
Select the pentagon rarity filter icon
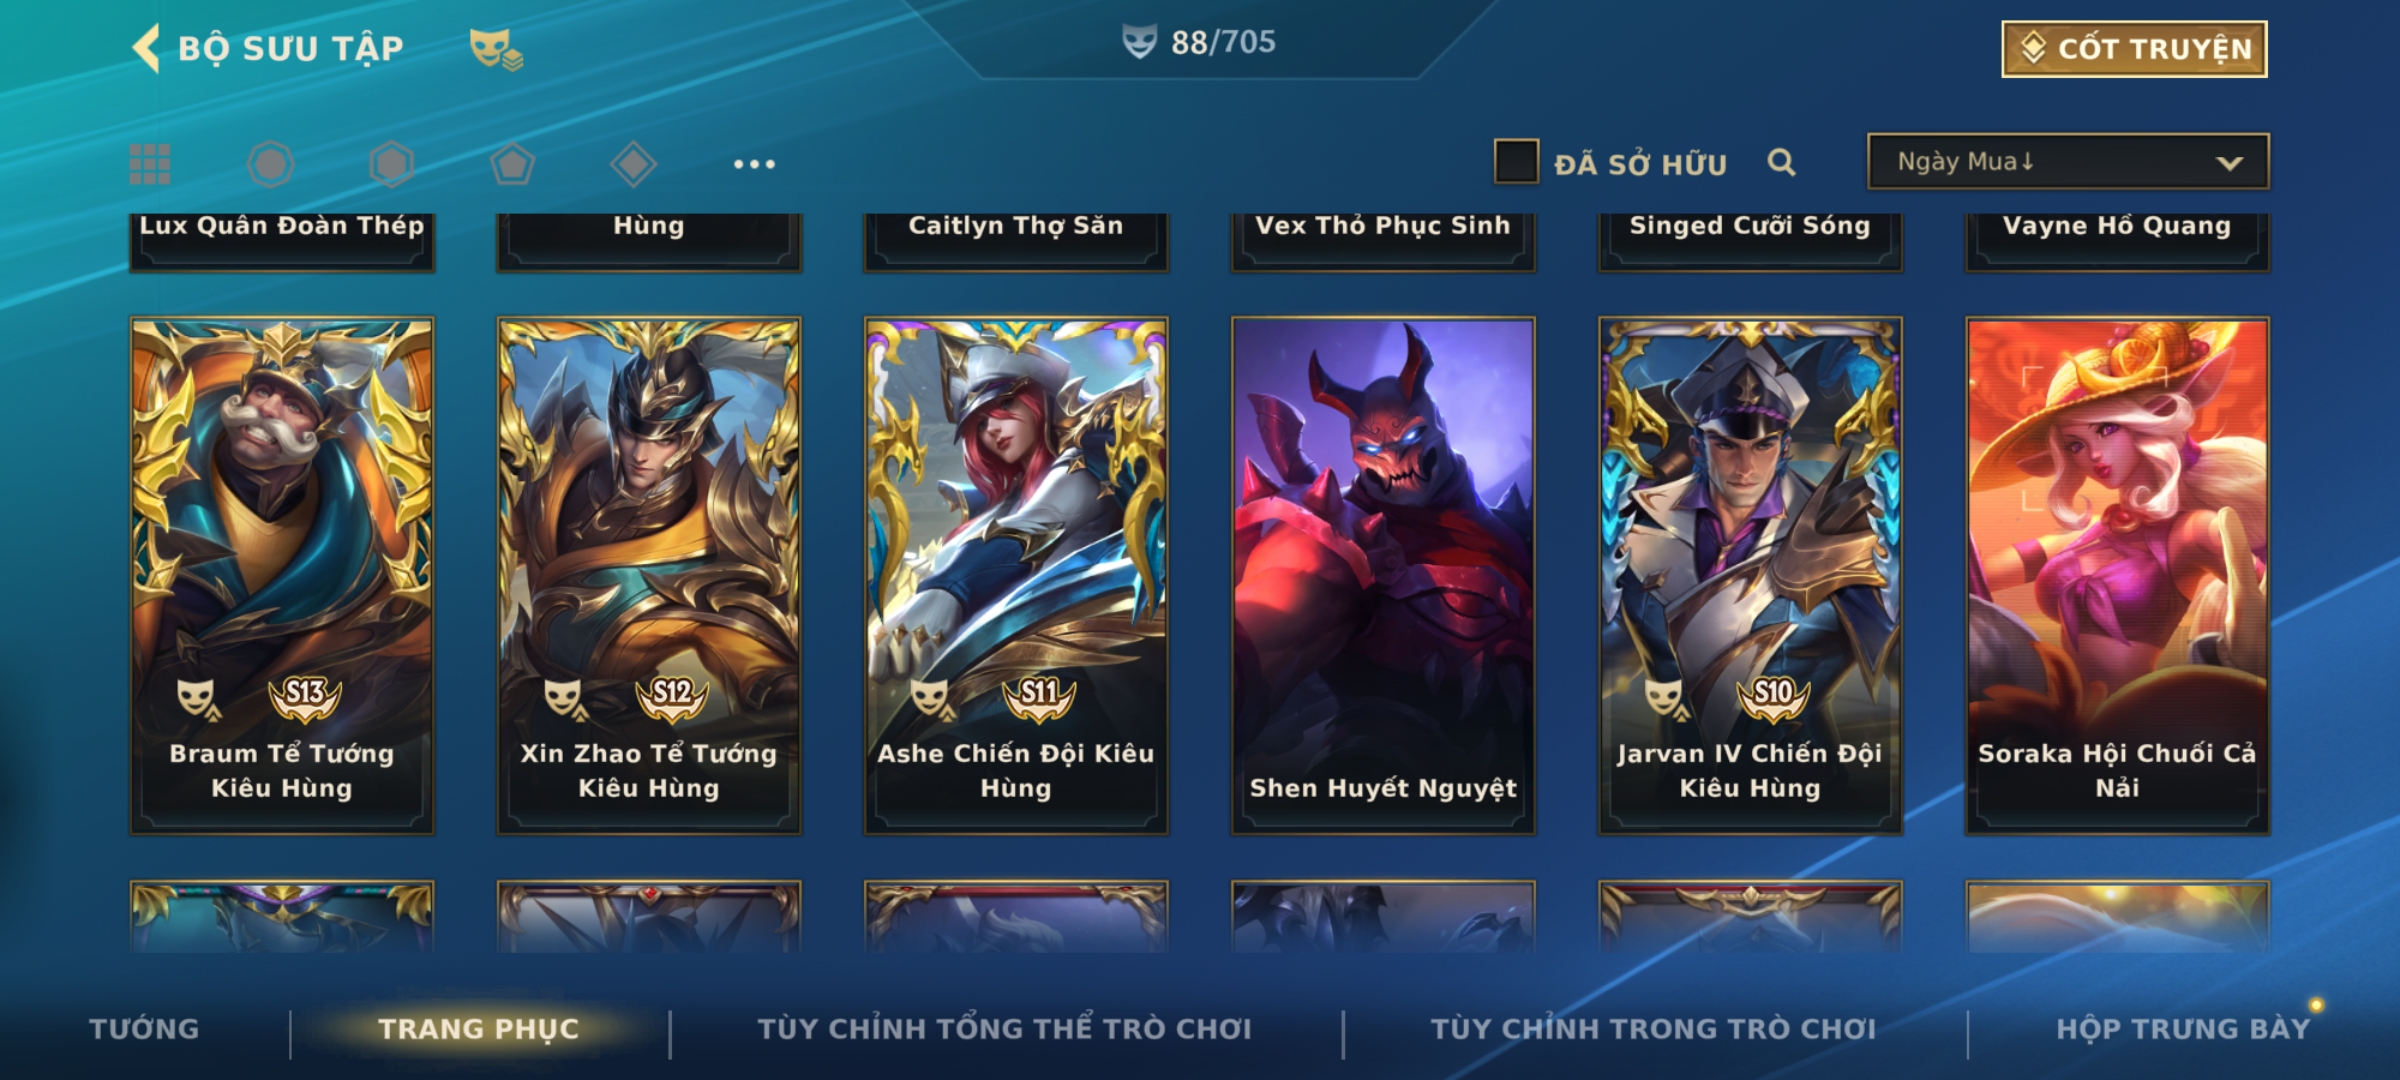(512, 164)
